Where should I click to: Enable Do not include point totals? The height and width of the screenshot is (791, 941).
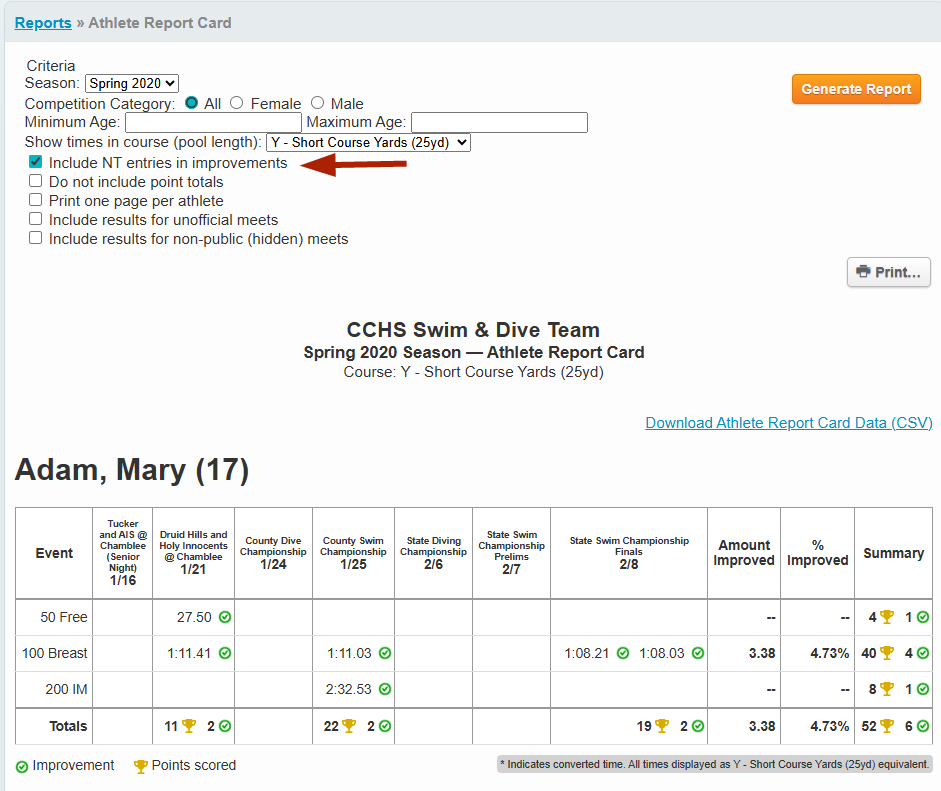35,181
